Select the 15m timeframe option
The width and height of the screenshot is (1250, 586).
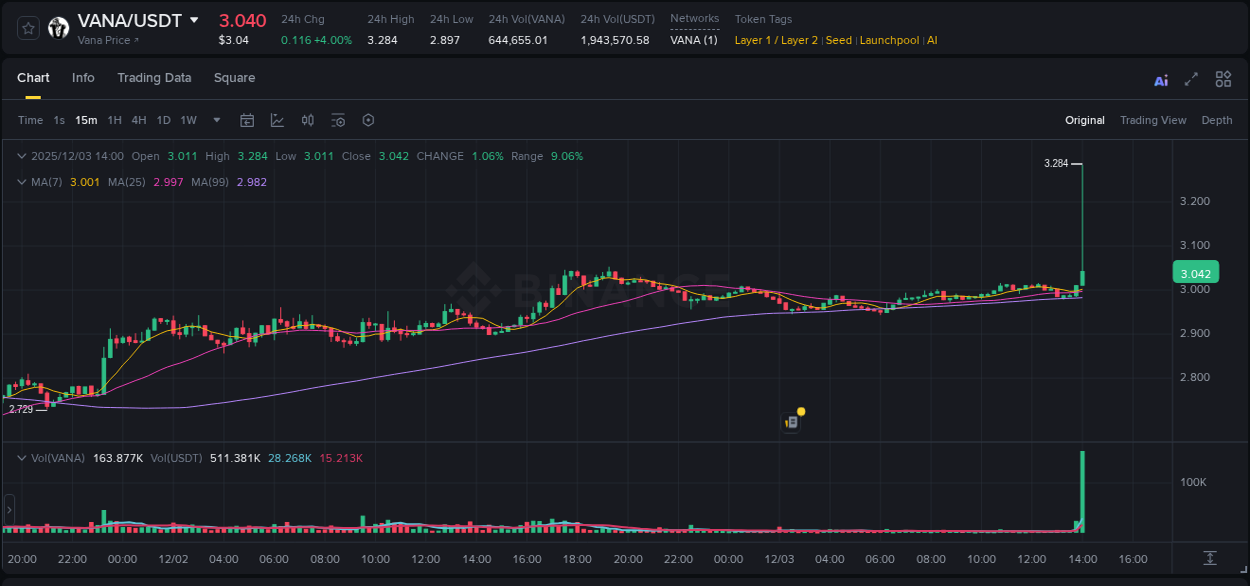click(x=86, y=120)
